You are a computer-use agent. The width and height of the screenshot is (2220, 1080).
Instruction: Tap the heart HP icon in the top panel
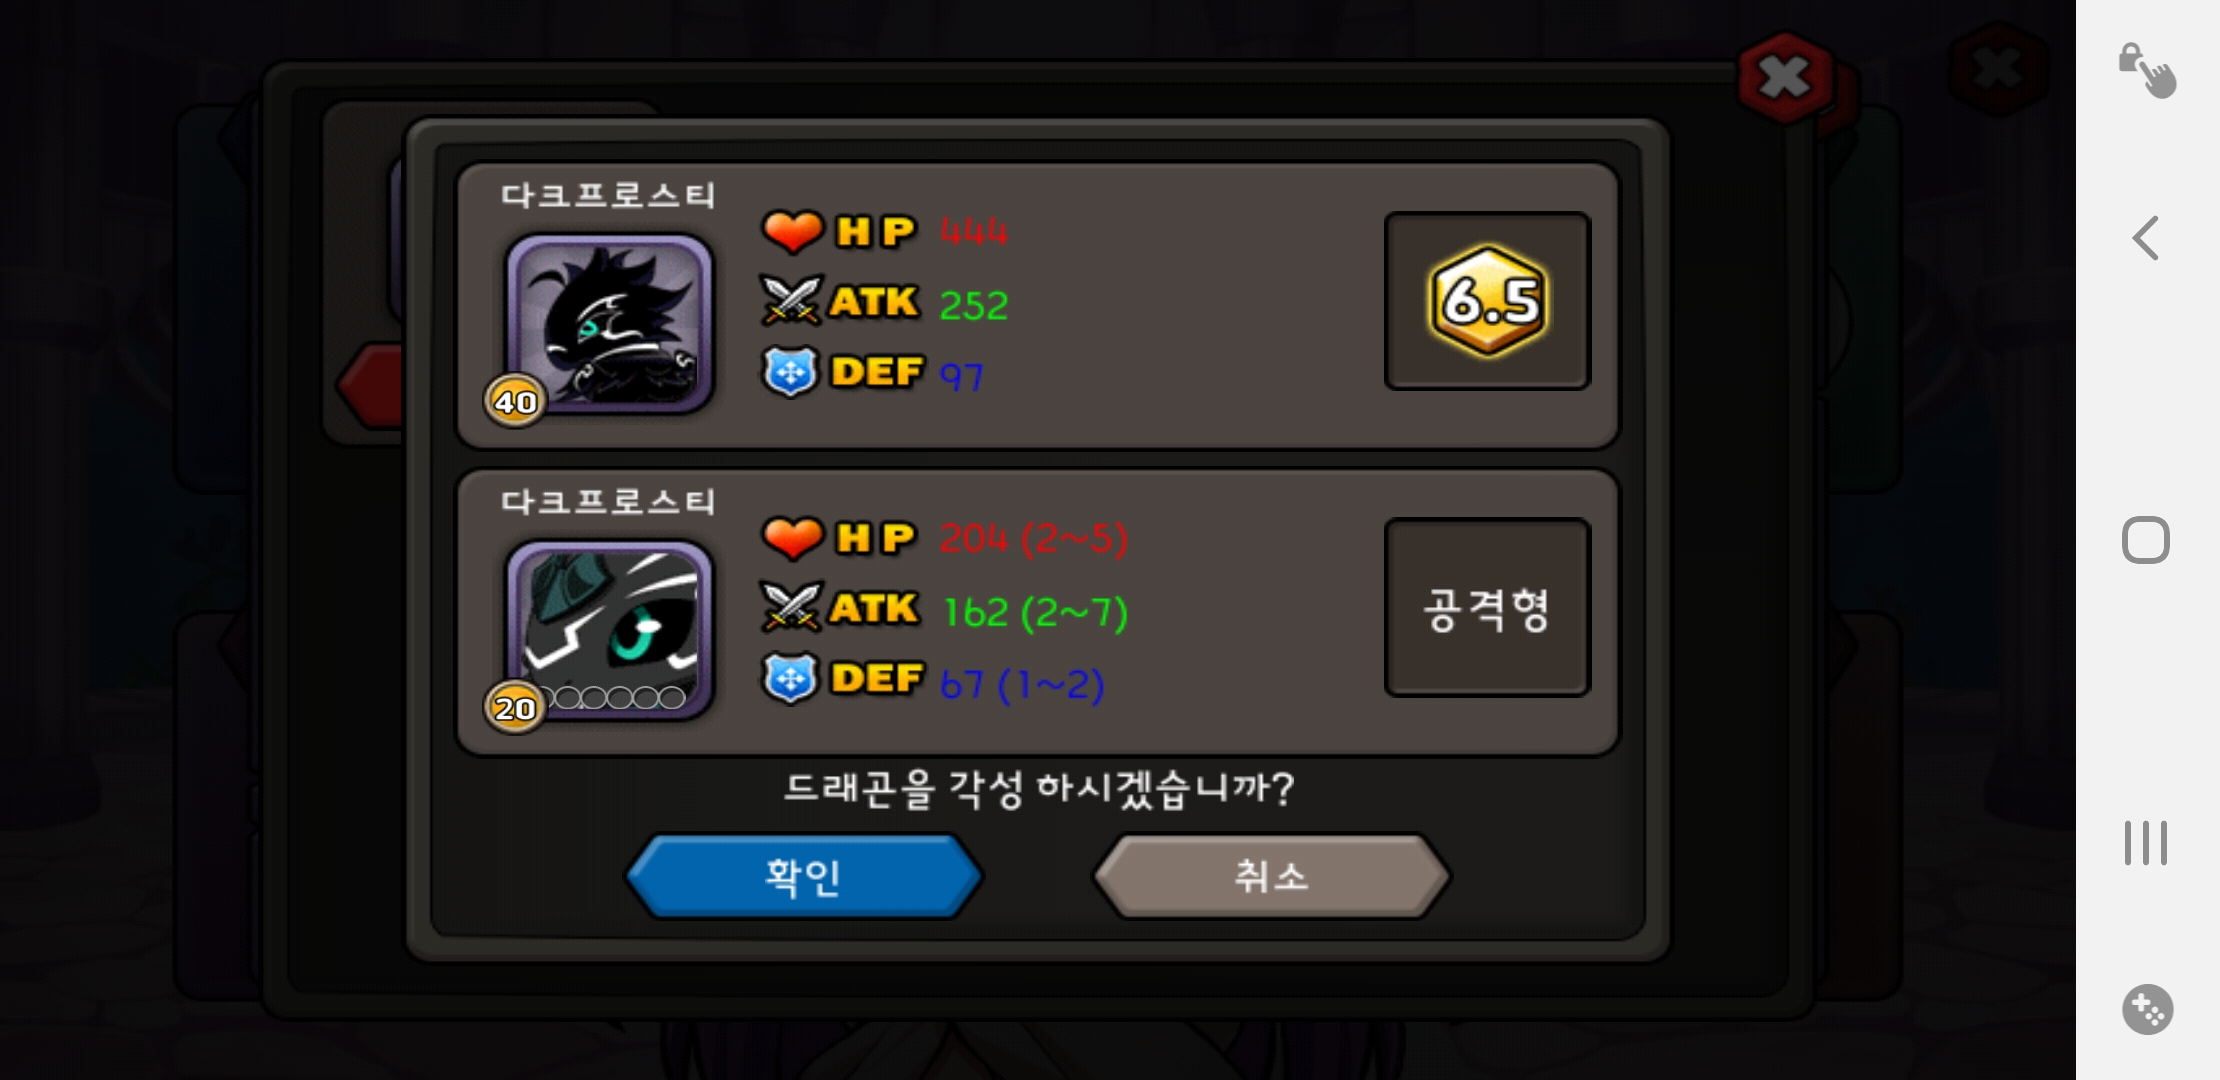tap(792, 232)
